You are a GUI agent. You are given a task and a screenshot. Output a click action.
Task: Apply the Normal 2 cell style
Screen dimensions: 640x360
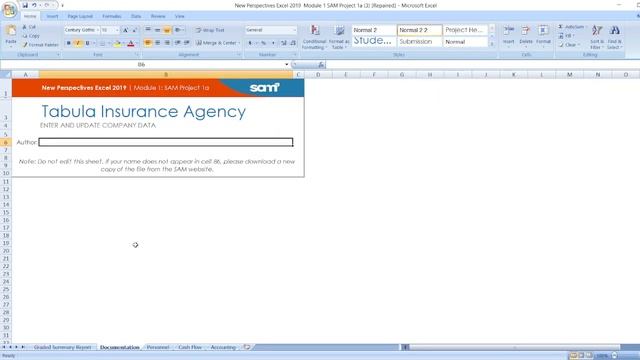pyautogui.click(x=374, y=30)
